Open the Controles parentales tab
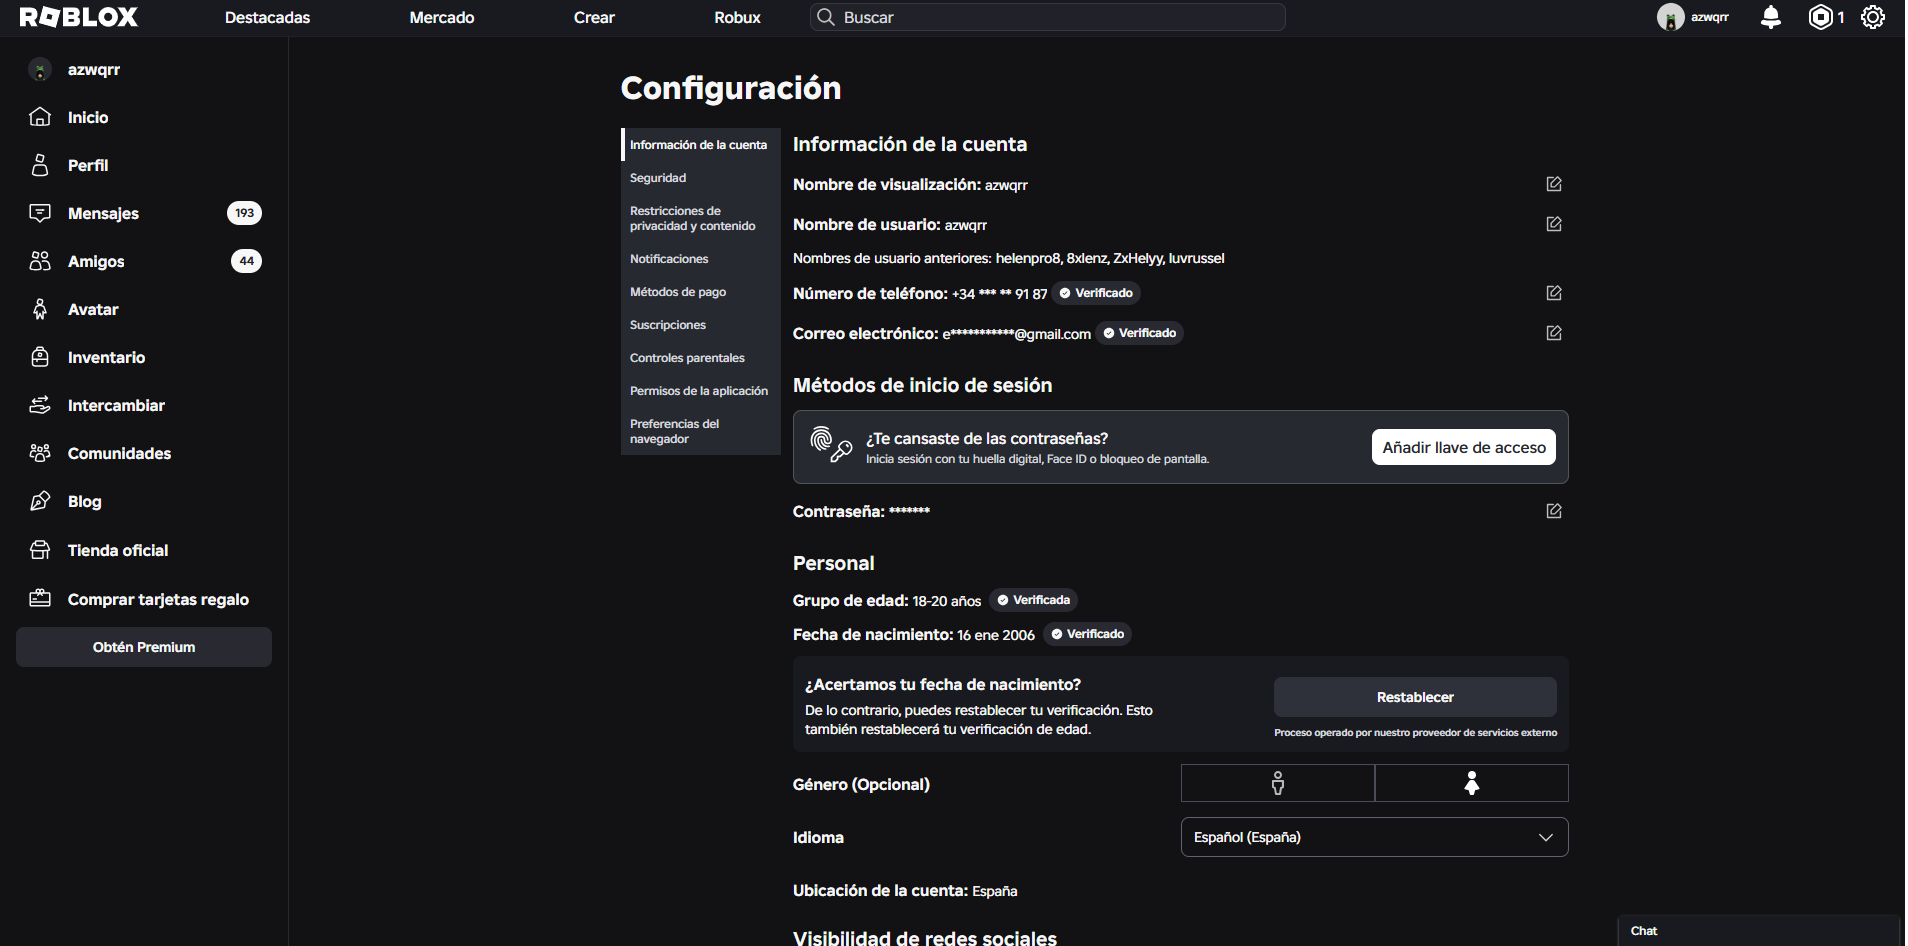This screenshot has width=1908, height=946. [x=701, y=358]
